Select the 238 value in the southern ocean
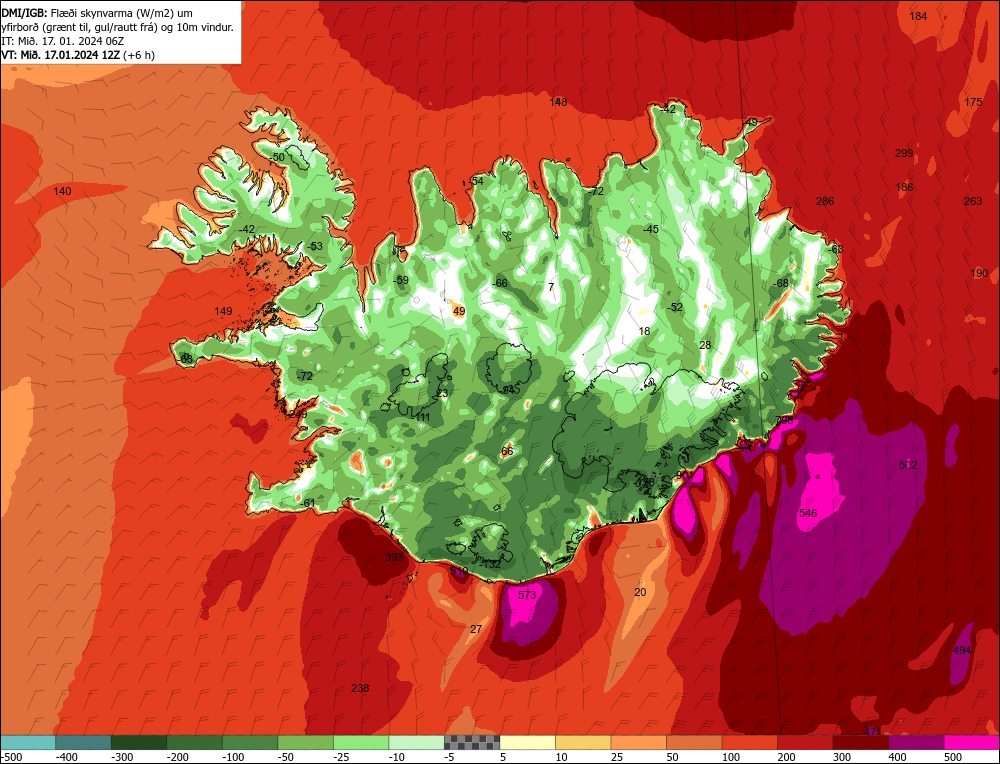 [x=360, y=688]
